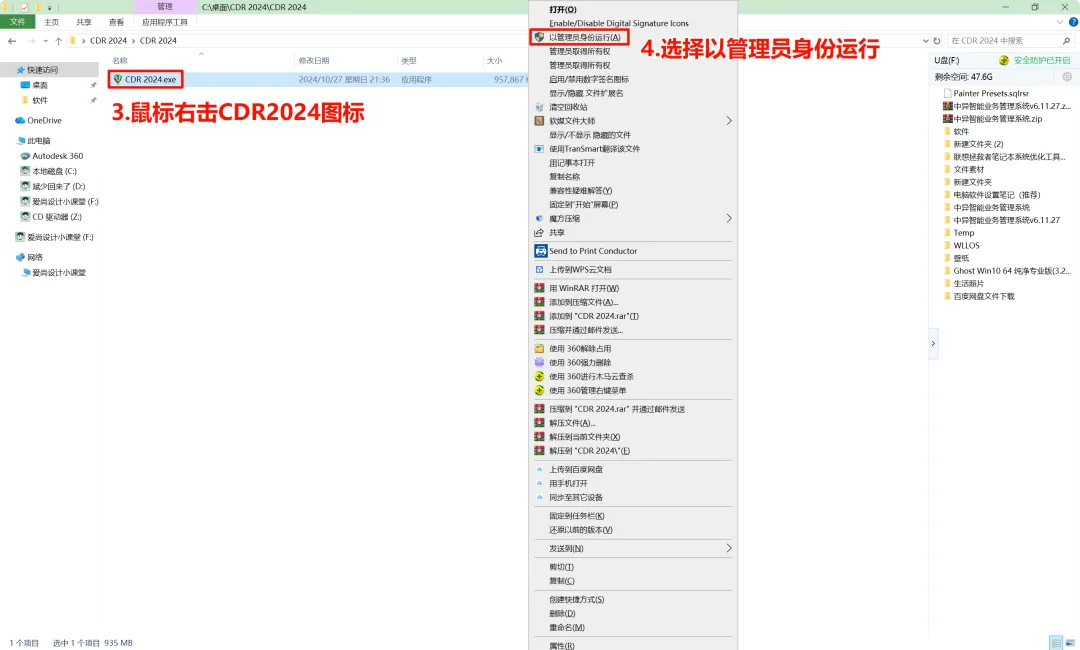This screenshot has width=1080, height=650.
Task: Click 启用/禁用数字签名图标 menu entry
Action: [589, 79]
